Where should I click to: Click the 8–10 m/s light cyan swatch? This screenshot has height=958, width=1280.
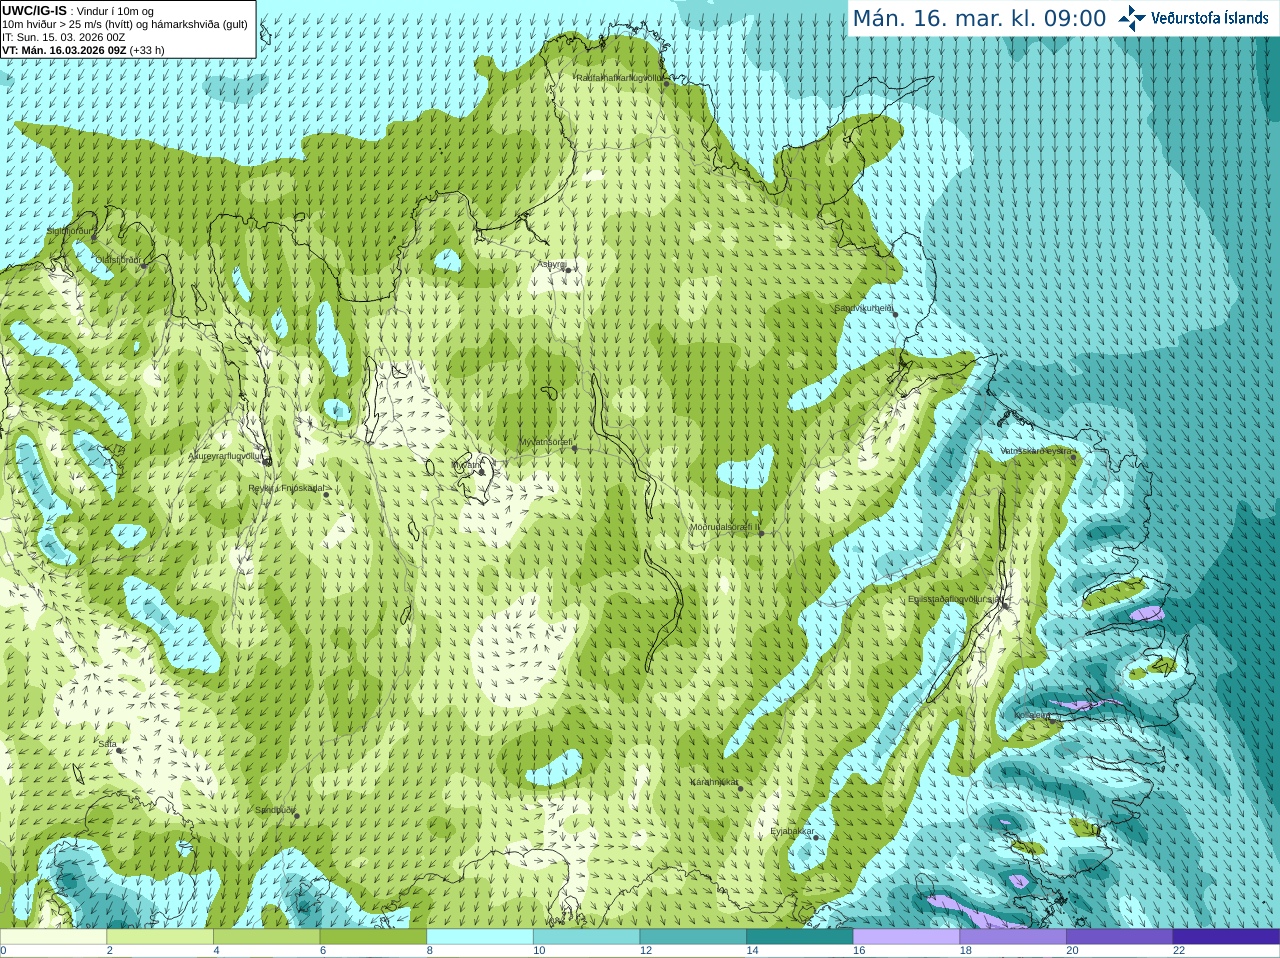(480, 937)
